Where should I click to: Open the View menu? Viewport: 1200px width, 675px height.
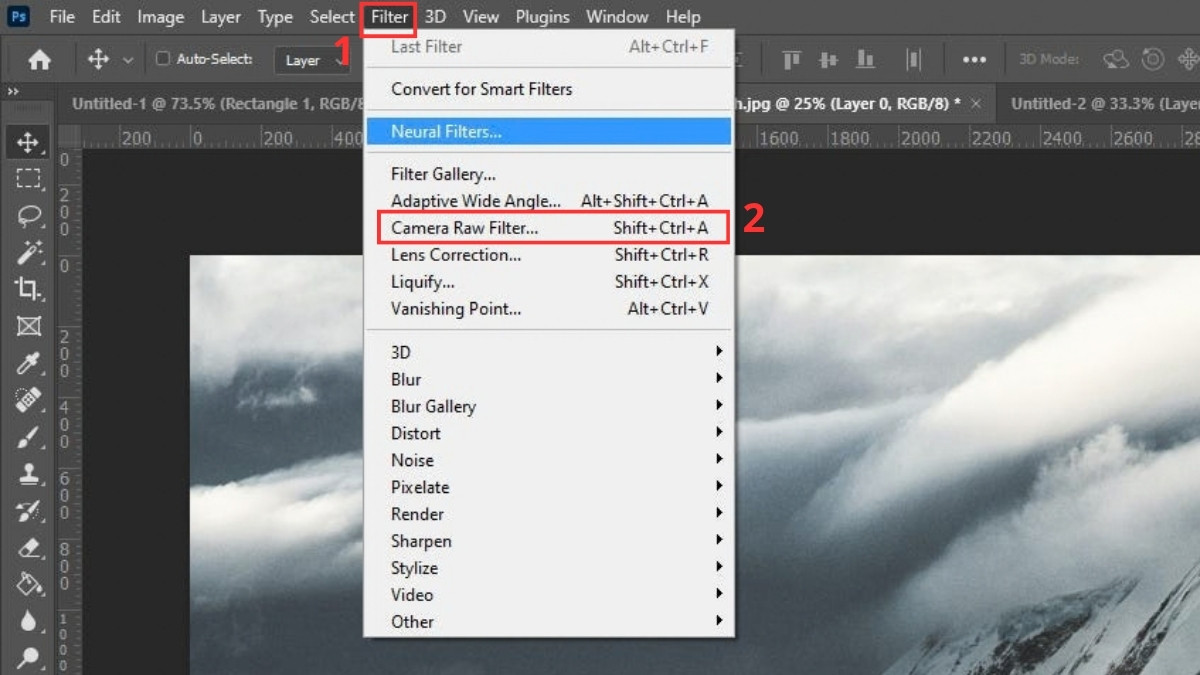click(481, 17)
